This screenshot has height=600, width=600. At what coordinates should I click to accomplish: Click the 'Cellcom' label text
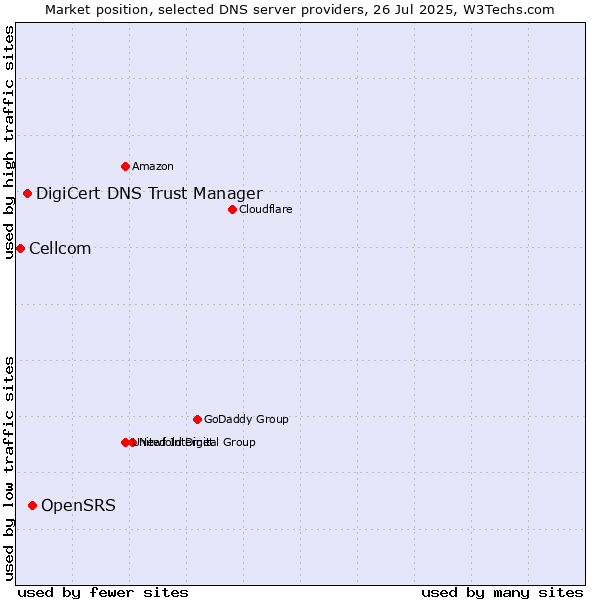(60, 249)
